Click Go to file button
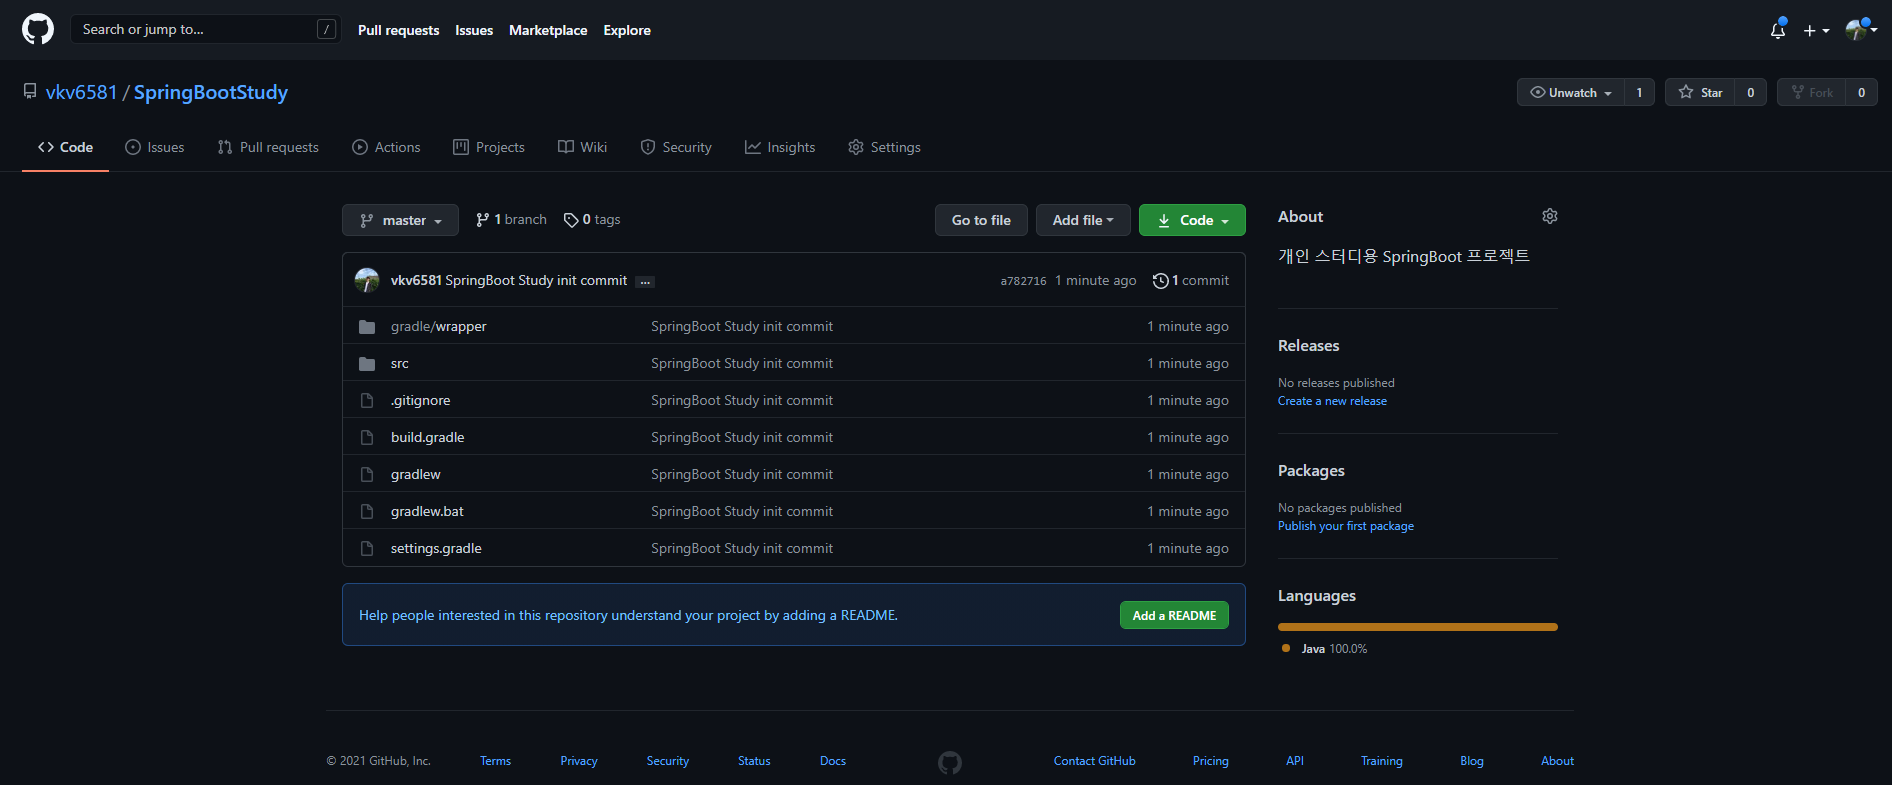Screen dimensions: 1892x785 tap(981, 220)
